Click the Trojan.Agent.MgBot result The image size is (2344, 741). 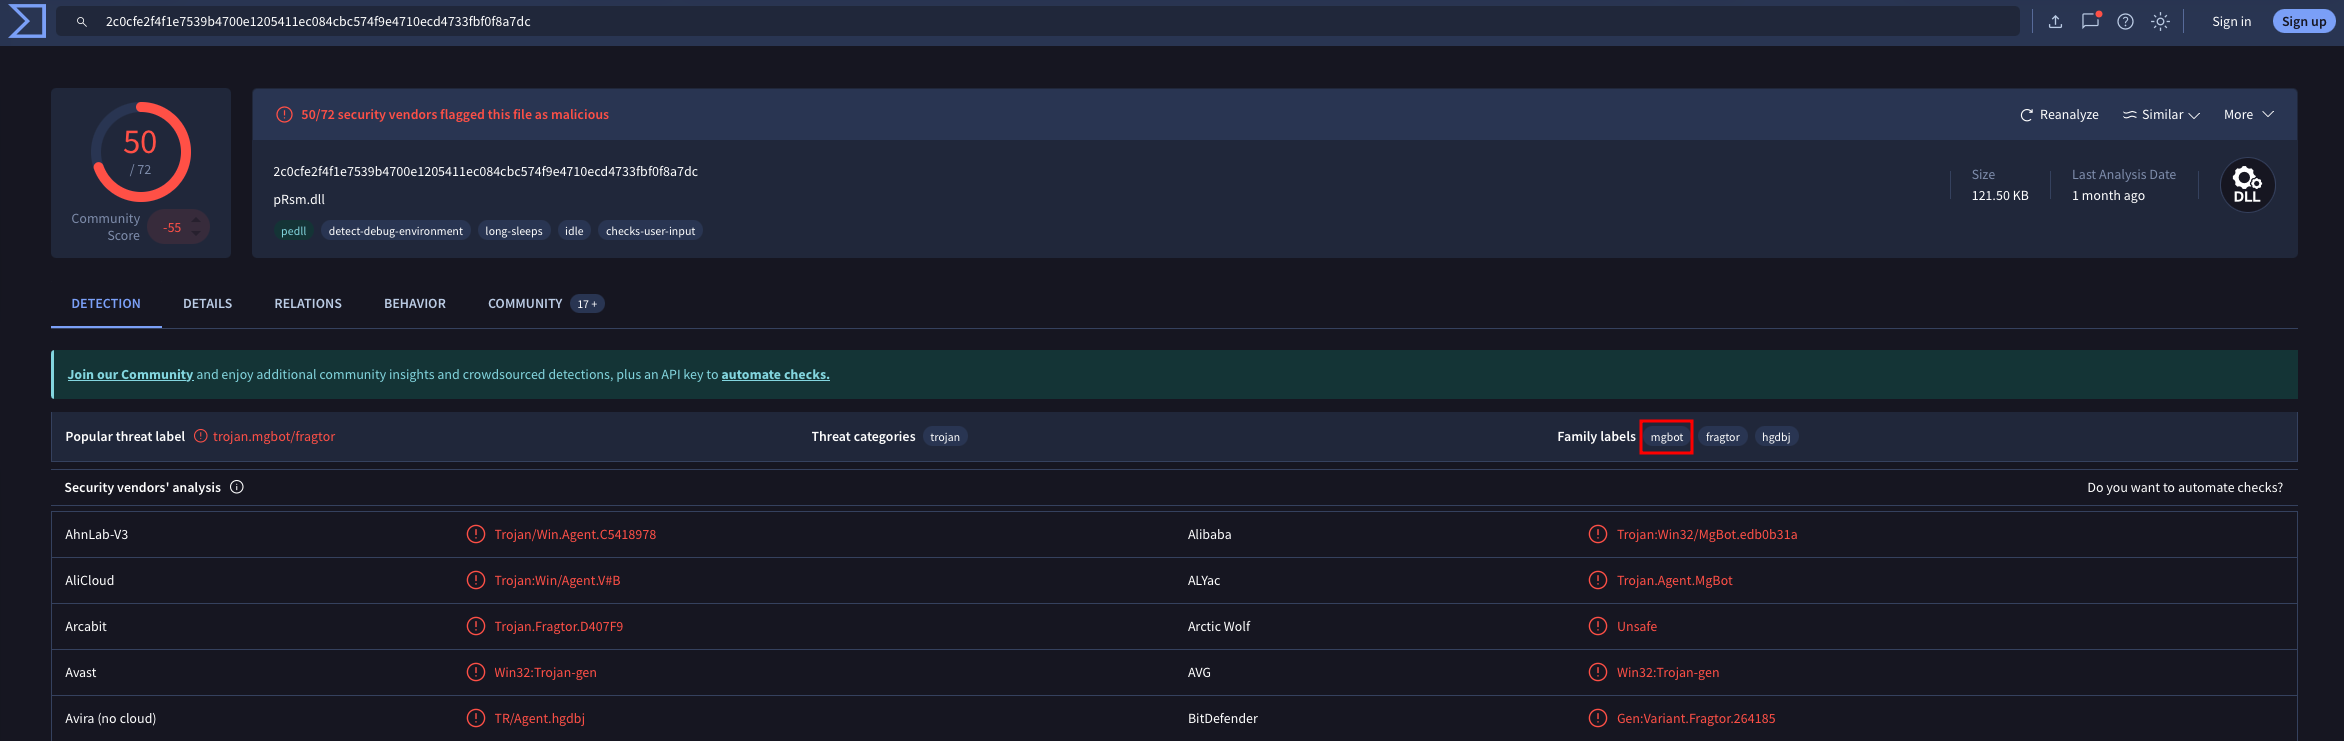point(1675,580)
